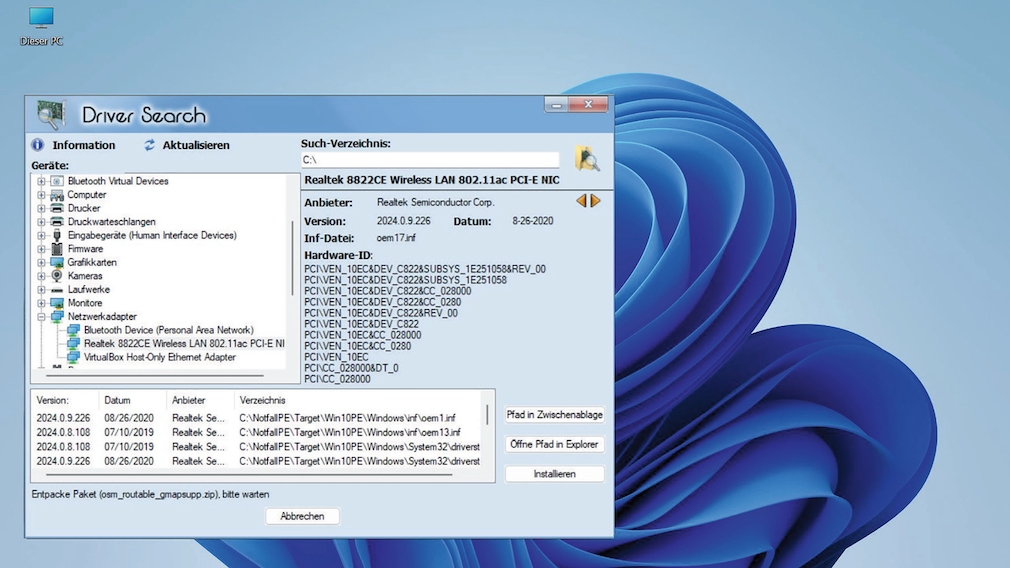
Task: Click the device tree vertical scrollbar
Action: [x=293, y=258]
